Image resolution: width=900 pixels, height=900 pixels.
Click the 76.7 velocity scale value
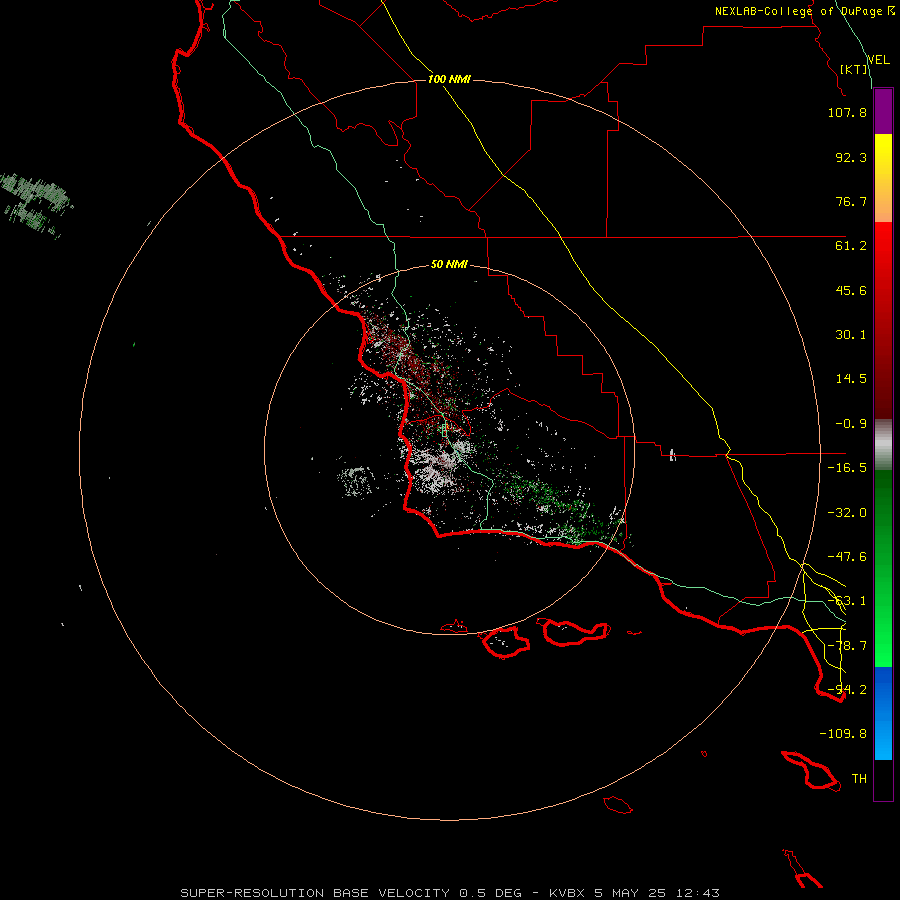(x=851, y=201)
